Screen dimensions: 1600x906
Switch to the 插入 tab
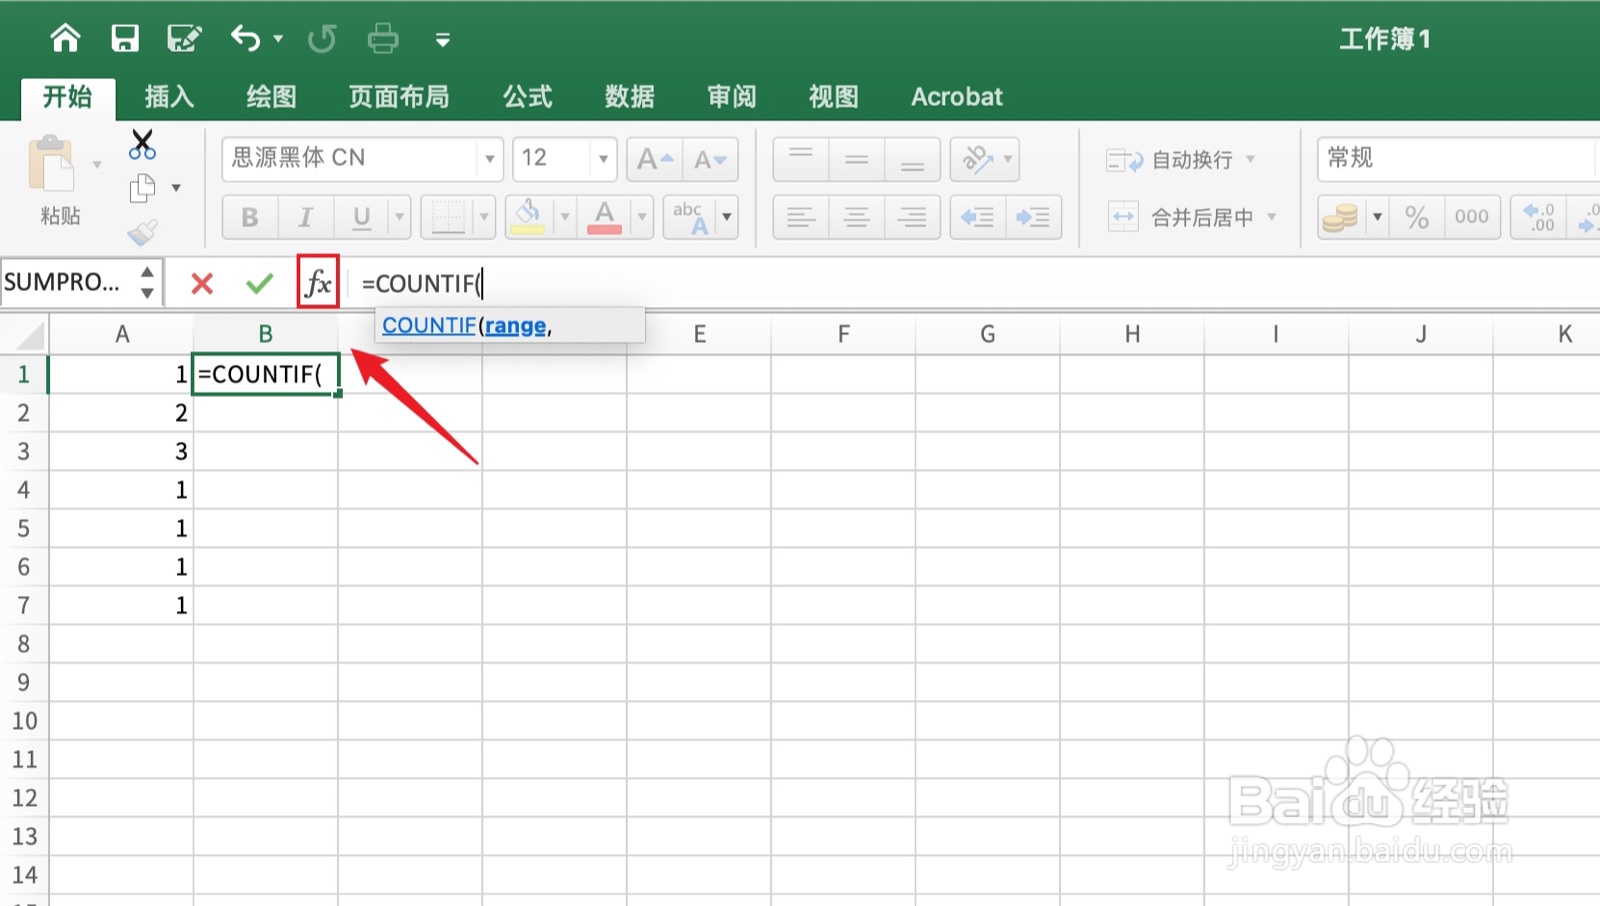point(169,97)
